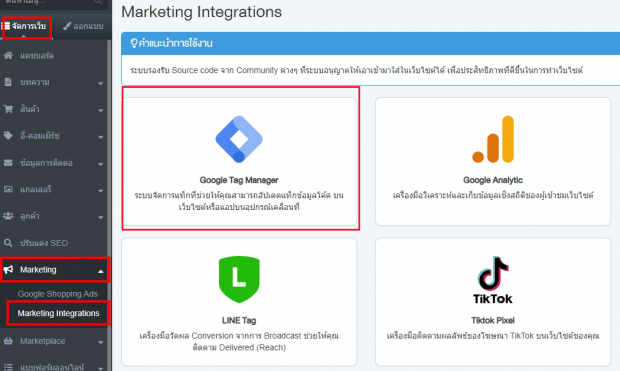Viewport: 620px width, 371px height.
Task: Click the TikTok logo icon
Action: click(x=493, y=280)
